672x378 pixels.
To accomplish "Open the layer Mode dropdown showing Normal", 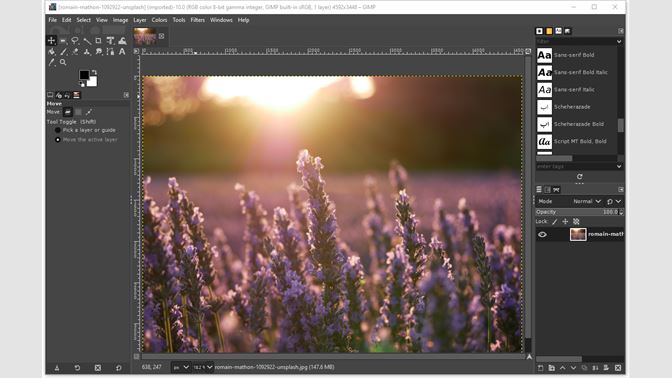I will [x=587, y=201].
